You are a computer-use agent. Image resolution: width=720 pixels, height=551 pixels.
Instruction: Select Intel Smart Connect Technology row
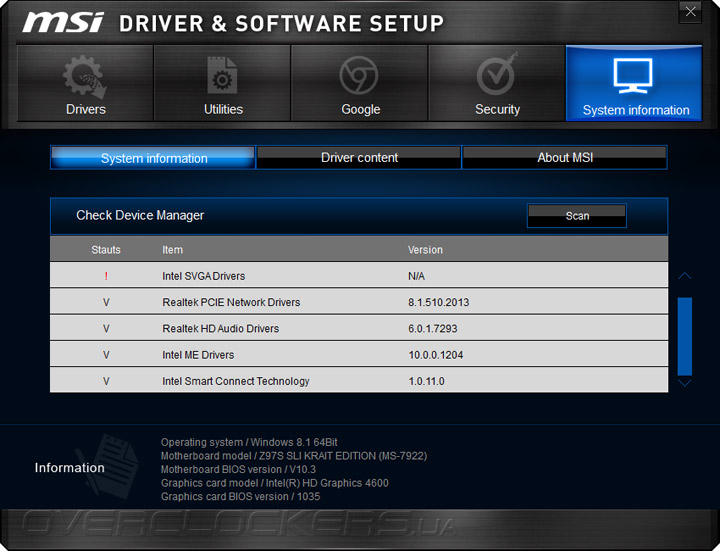[359, 380]
